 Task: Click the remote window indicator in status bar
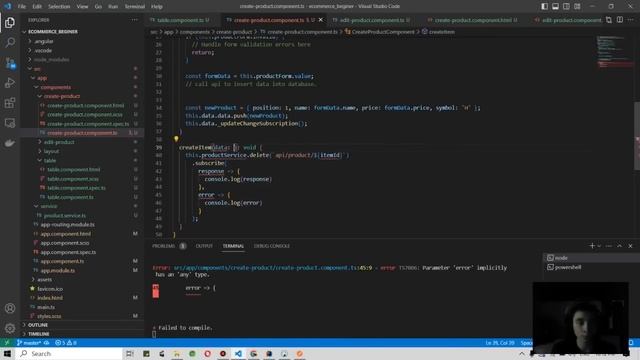(7, 342)
